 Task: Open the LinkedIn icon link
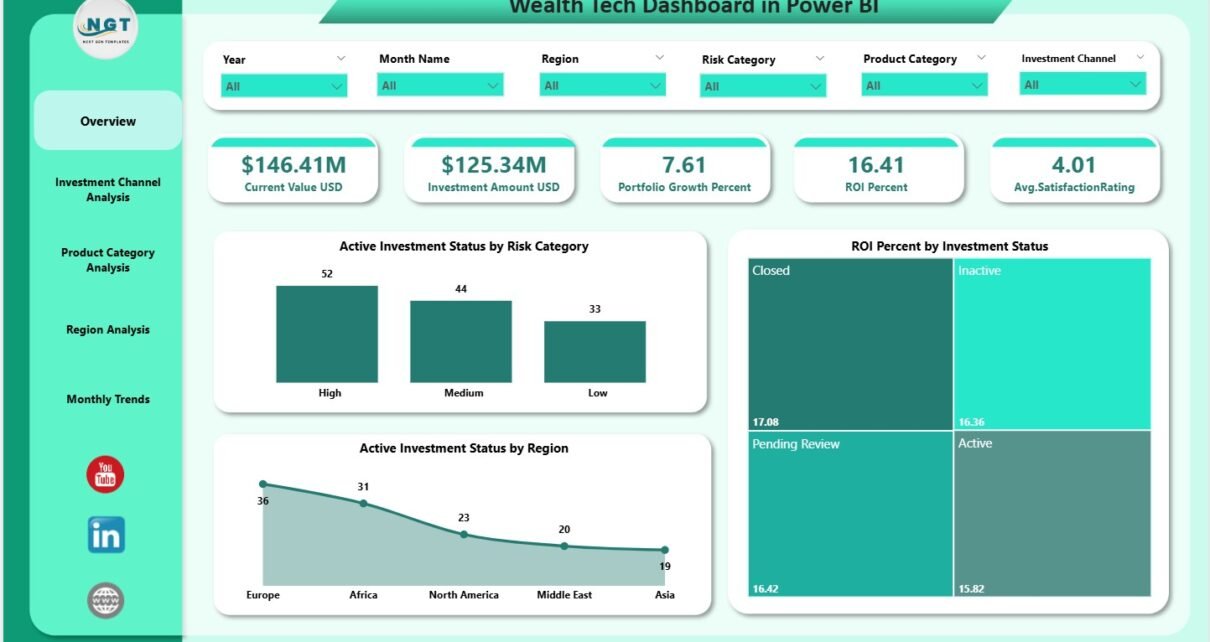point(106,535)
